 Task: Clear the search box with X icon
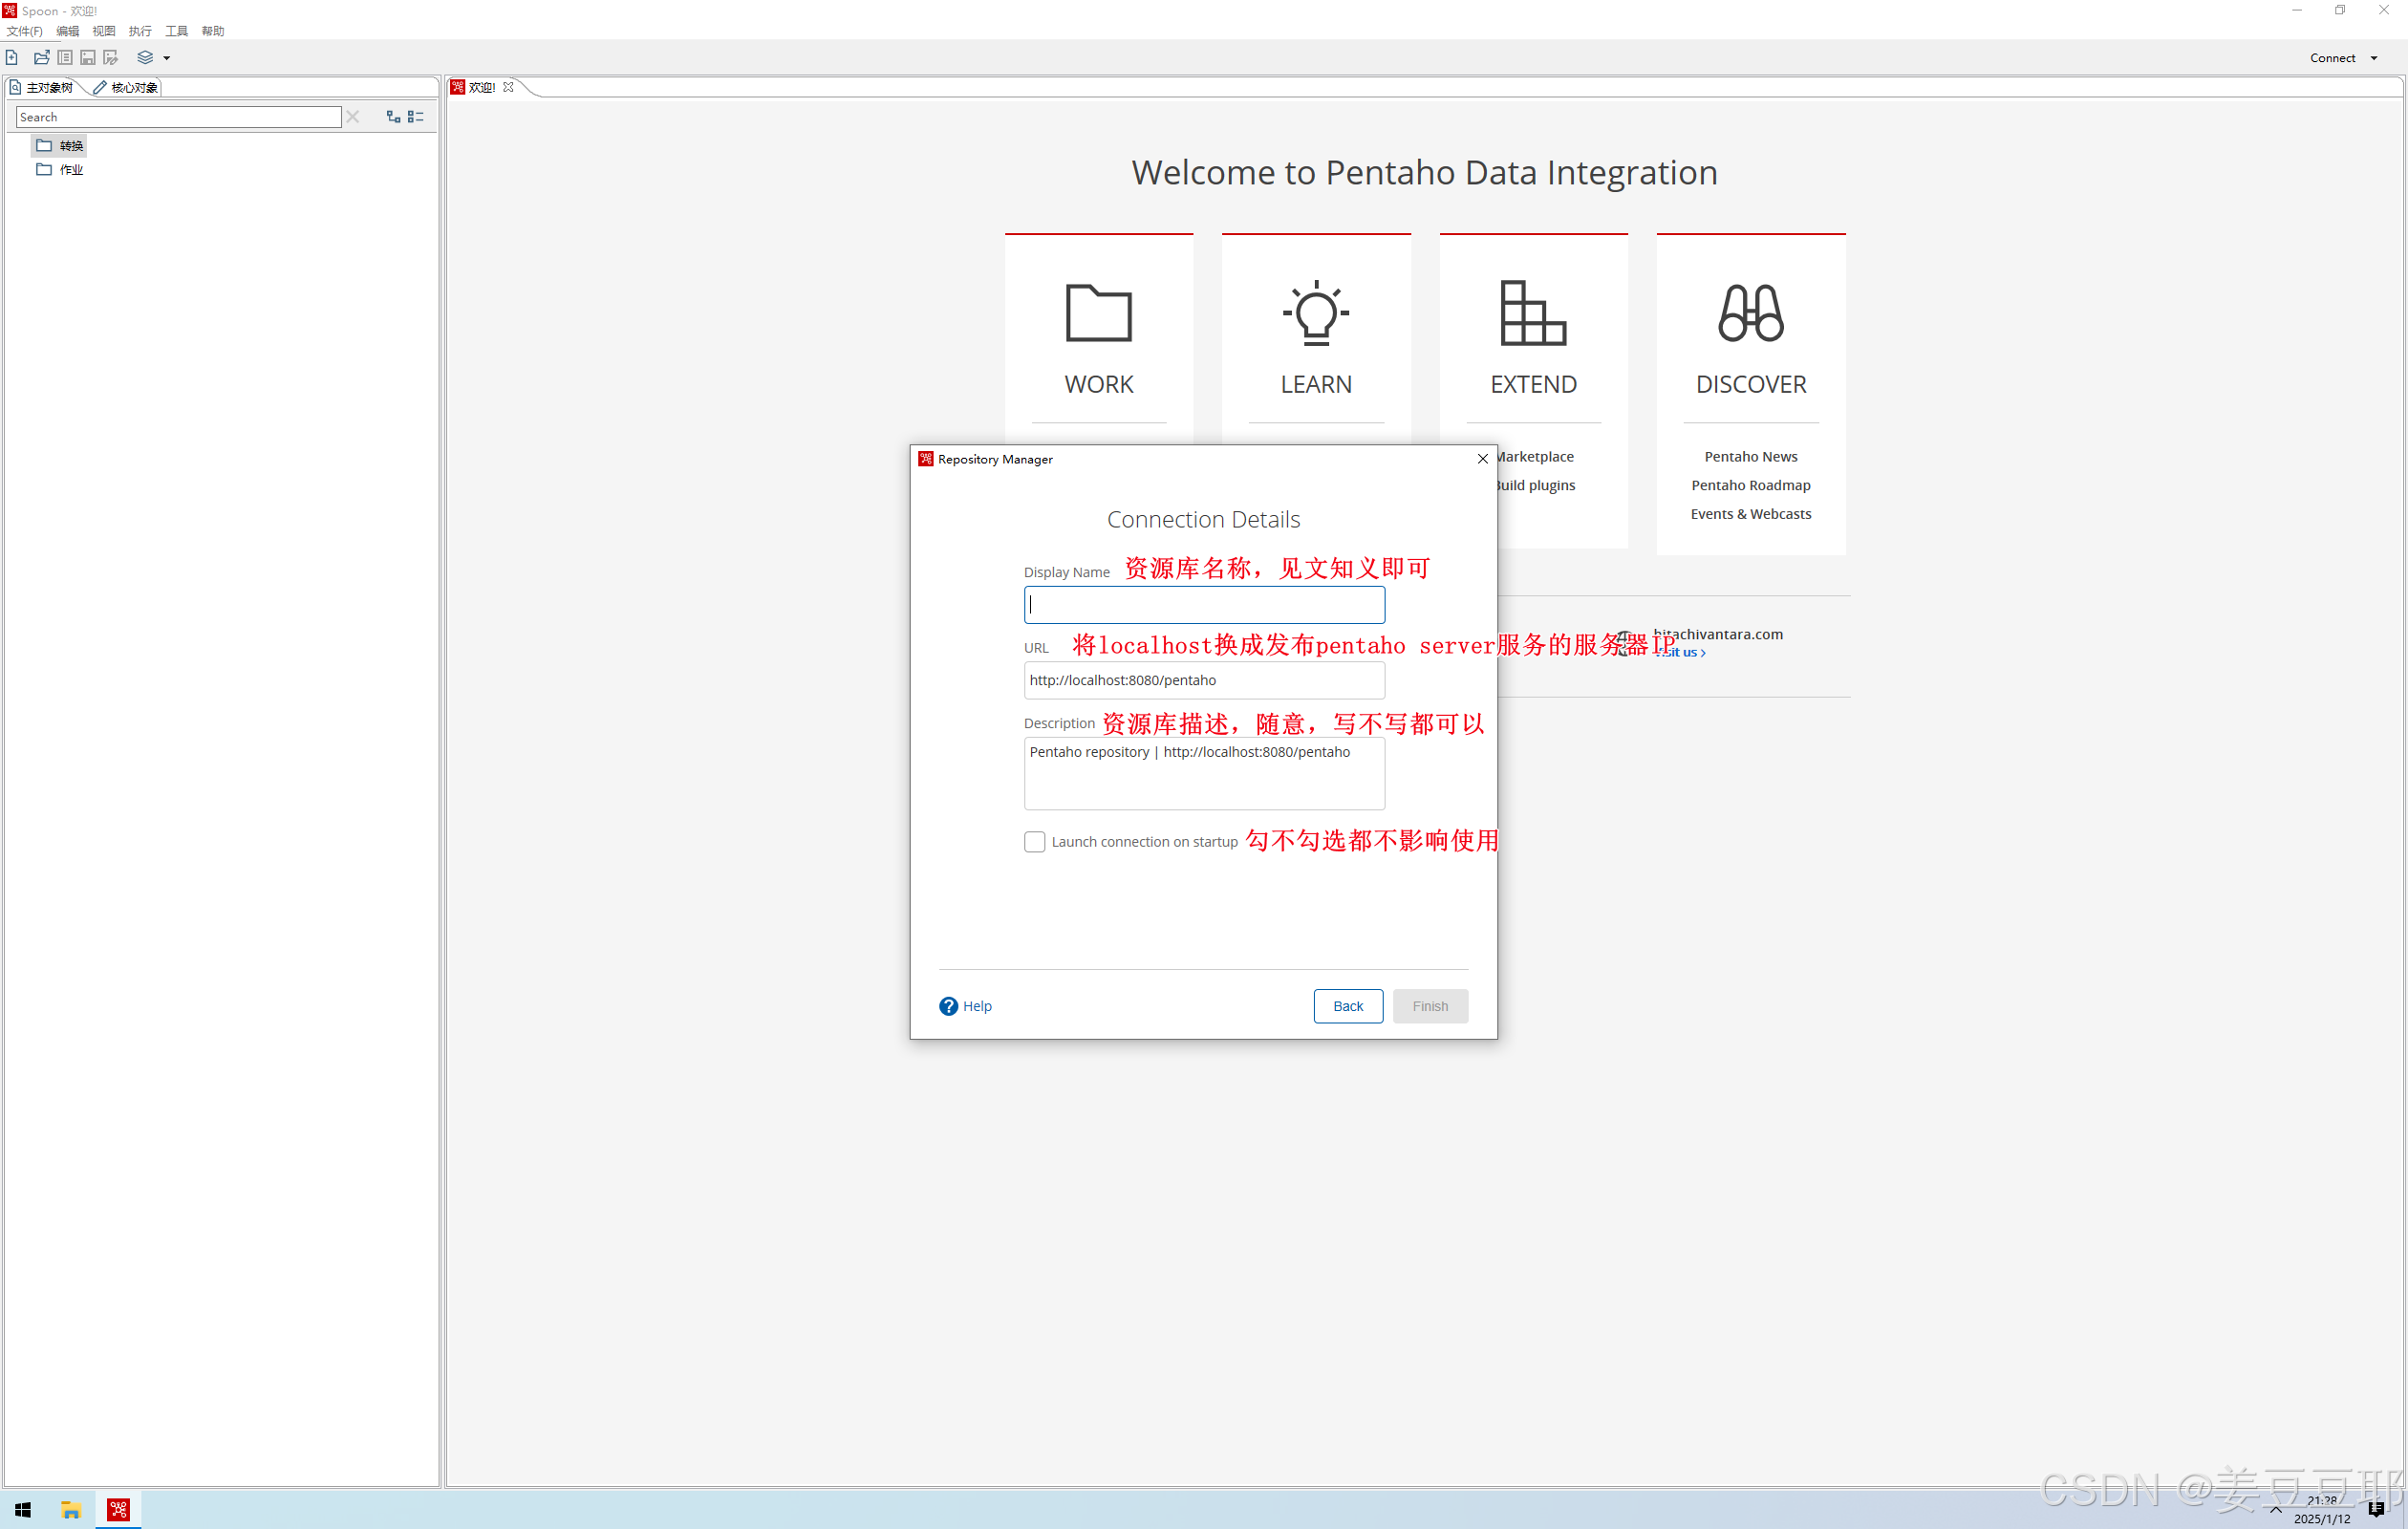352,117
